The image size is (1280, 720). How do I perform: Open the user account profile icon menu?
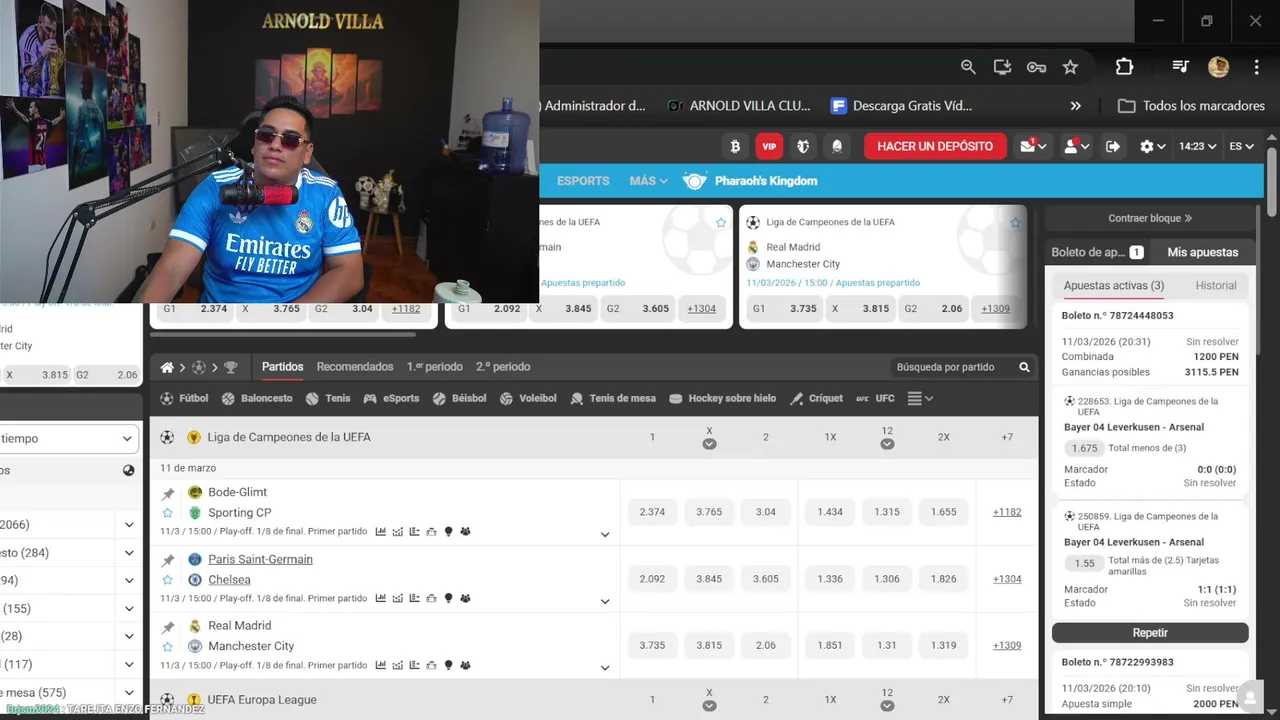1076,146
